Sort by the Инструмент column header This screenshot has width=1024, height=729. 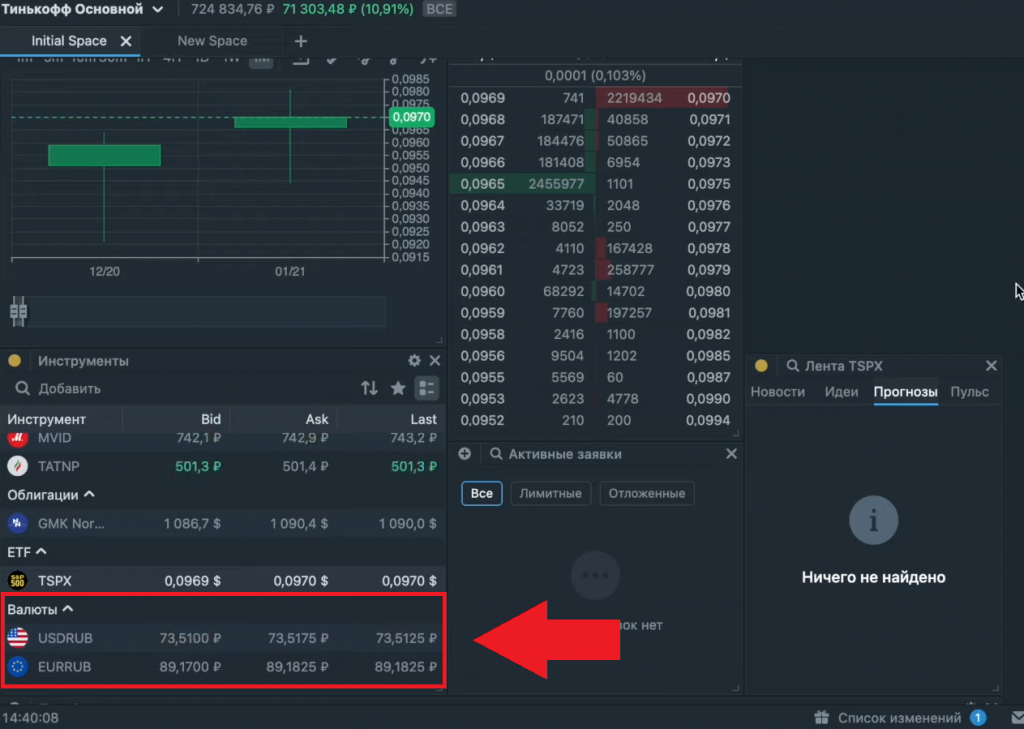[x=46, y=419]
